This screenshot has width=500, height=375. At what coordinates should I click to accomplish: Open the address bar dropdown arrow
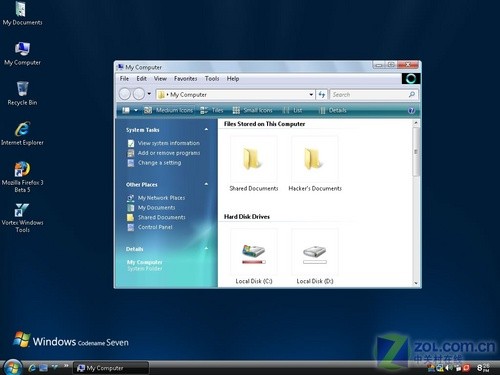pyautogui.click(x=311, y=95)
